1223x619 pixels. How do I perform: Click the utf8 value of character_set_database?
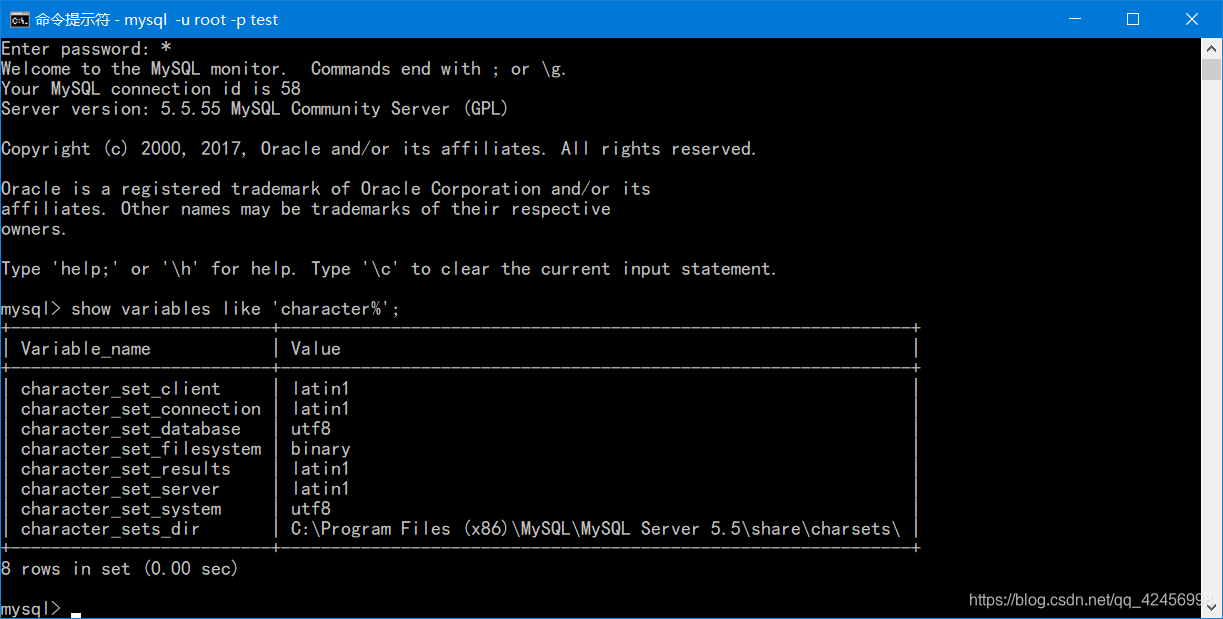(x=311, y=429)
